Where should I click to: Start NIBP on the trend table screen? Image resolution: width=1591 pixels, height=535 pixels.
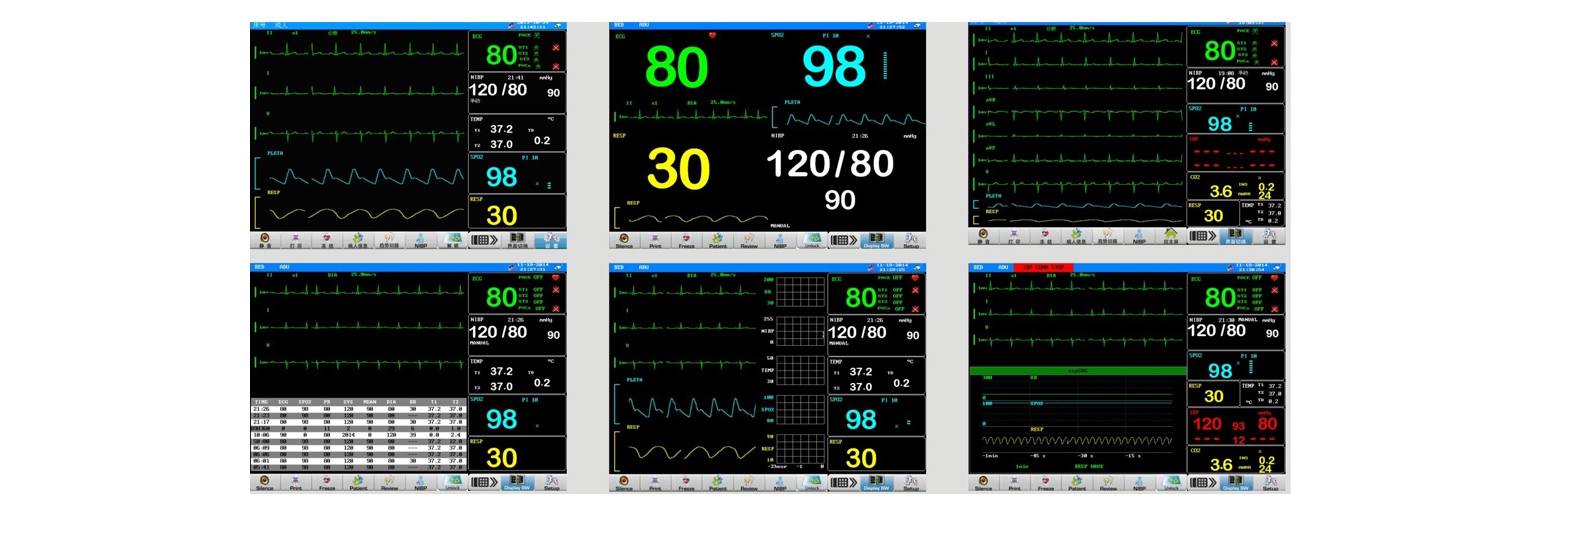pyautogui.click(x=421, y=483)
